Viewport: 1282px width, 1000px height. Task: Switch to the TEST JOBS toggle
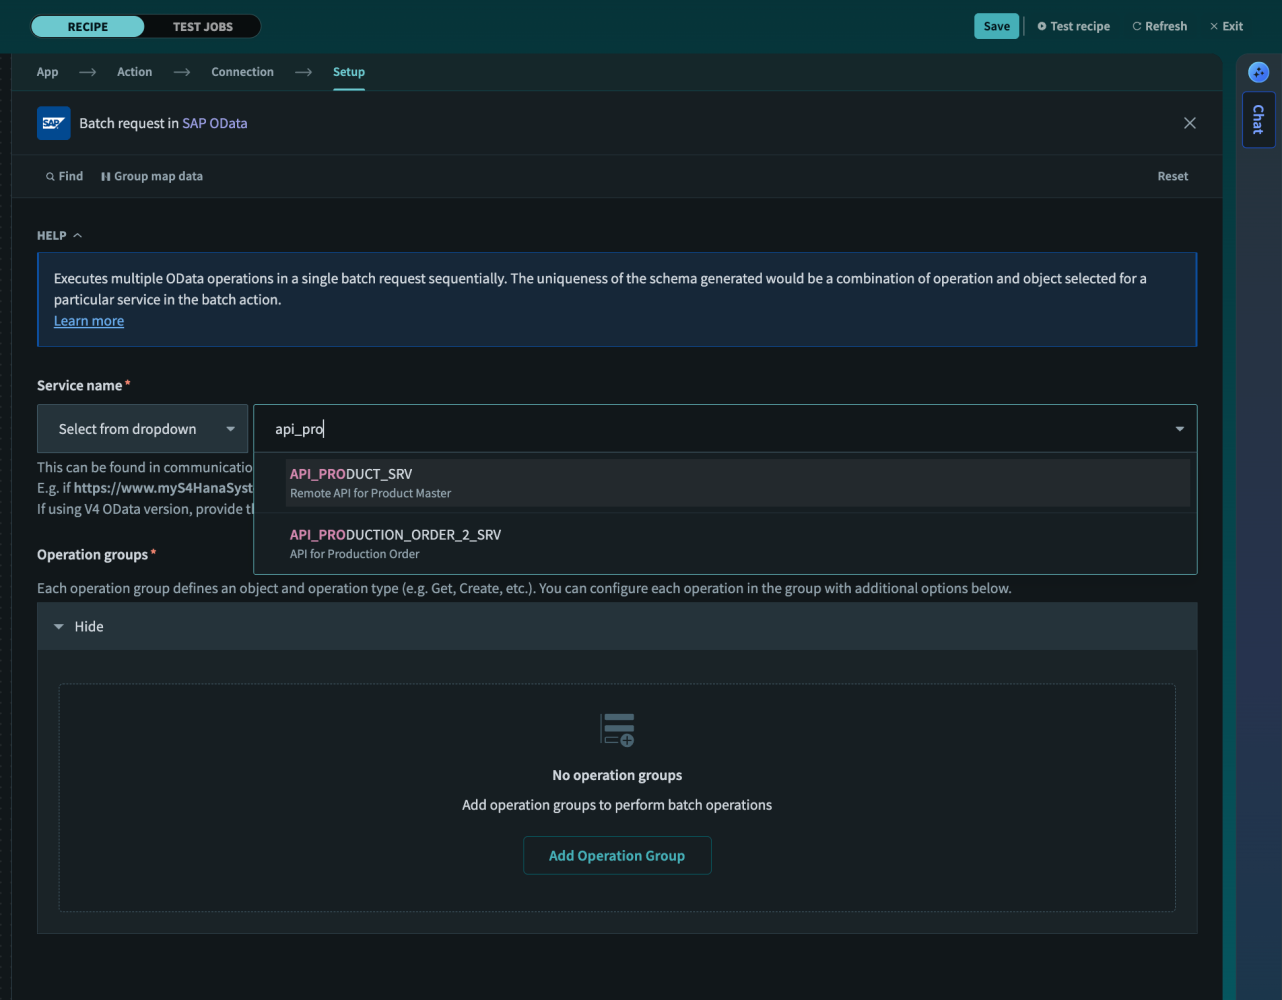click(x=203, y=26)
